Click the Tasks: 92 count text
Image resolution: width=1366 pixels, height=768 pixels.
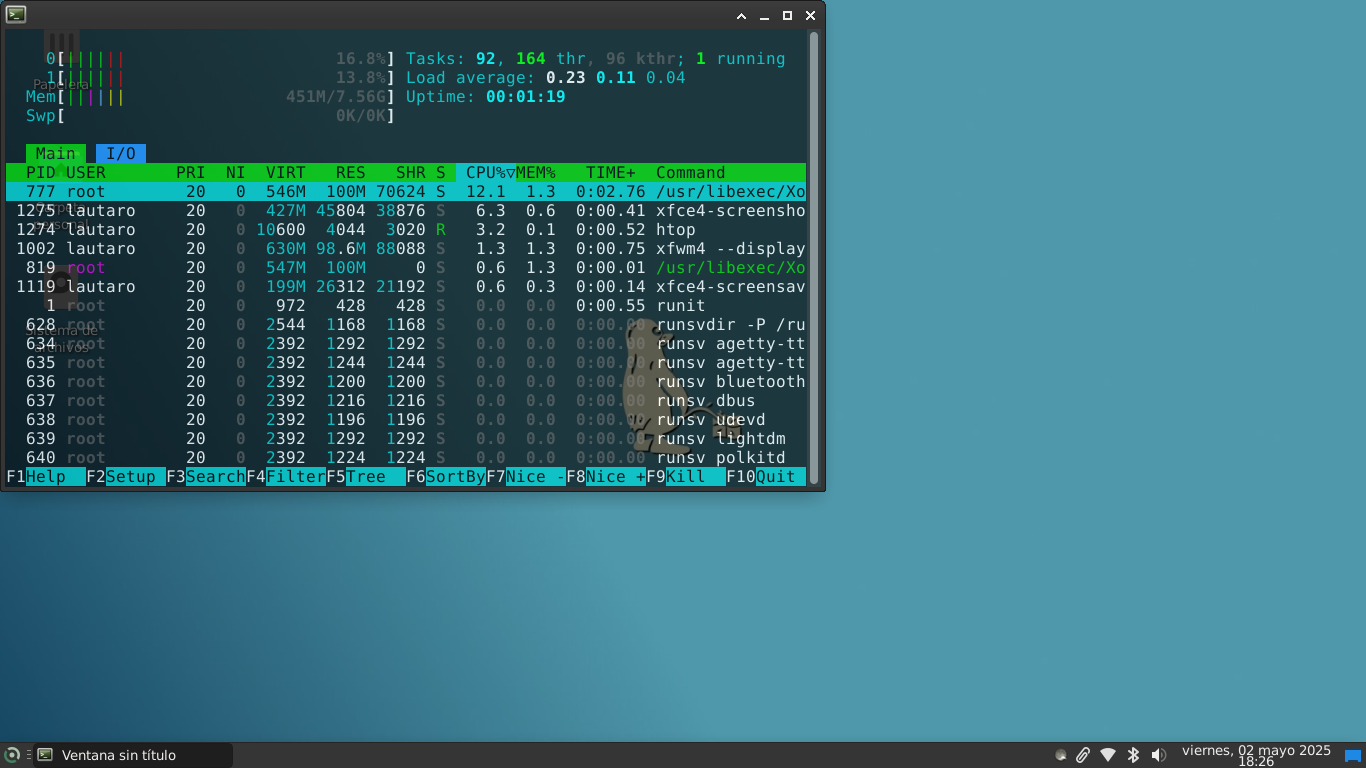(x=451, y=59)
